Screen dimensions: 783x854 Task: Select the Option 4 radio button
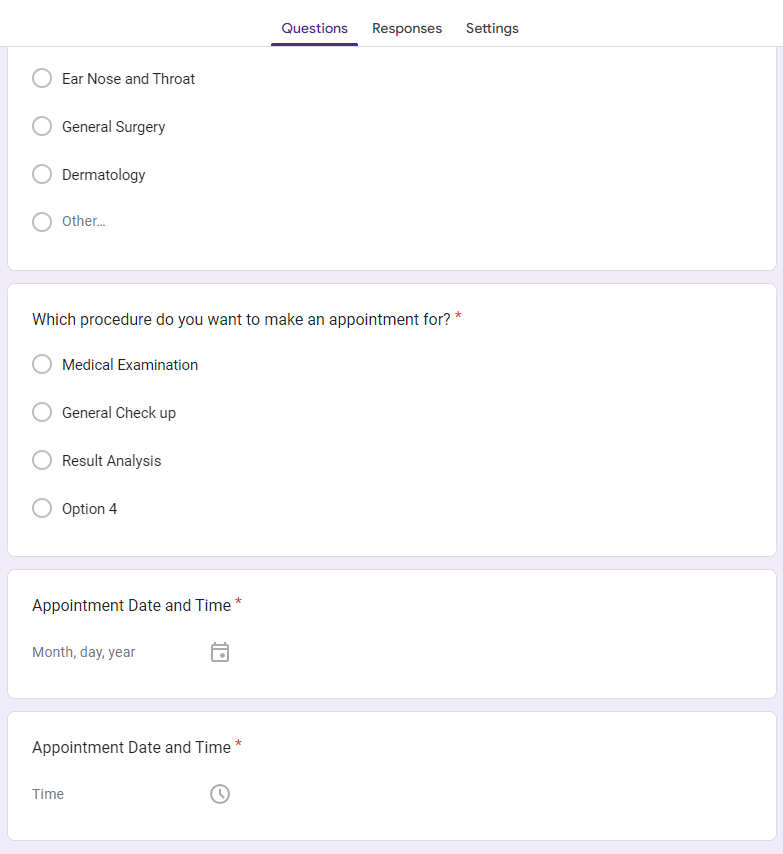42,508
